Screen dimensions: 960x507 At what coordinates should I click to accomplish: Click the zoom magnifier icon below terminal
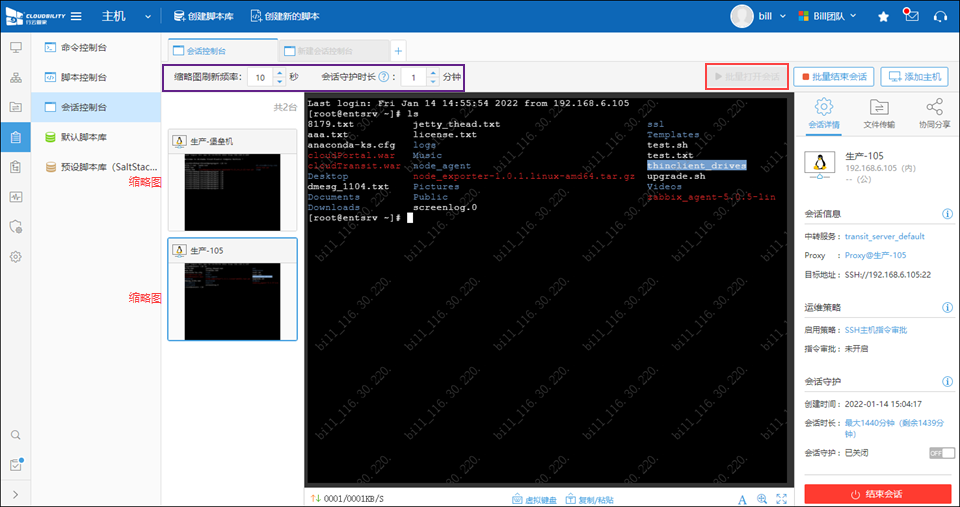762,498
